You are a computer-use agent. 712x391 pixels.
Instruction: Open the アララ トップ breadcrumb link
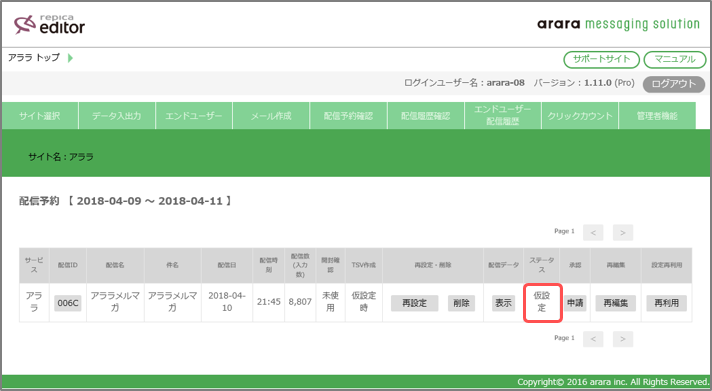(34, 58)
